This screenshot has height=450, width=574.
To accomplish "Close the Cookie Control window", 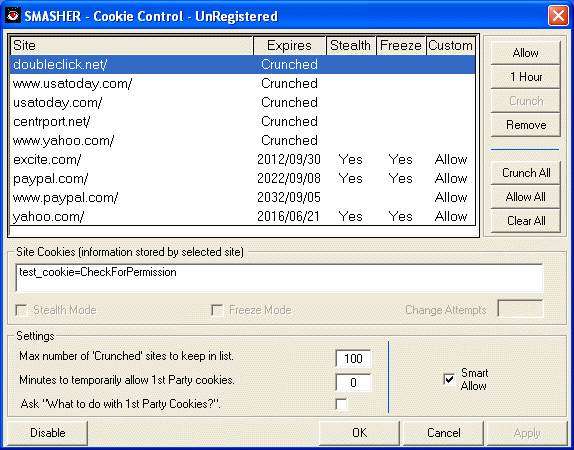I will pyautogui.click(x=558, y=16).
